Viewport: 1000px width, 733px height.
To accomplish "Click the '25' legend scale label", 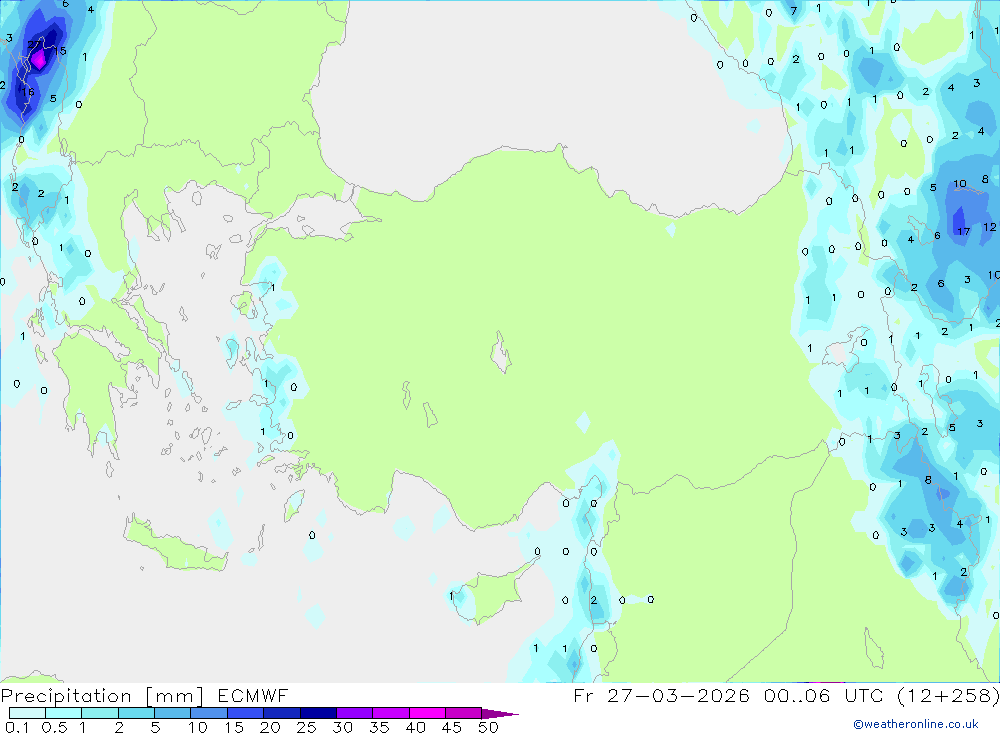I will click(x=307, y=727).
